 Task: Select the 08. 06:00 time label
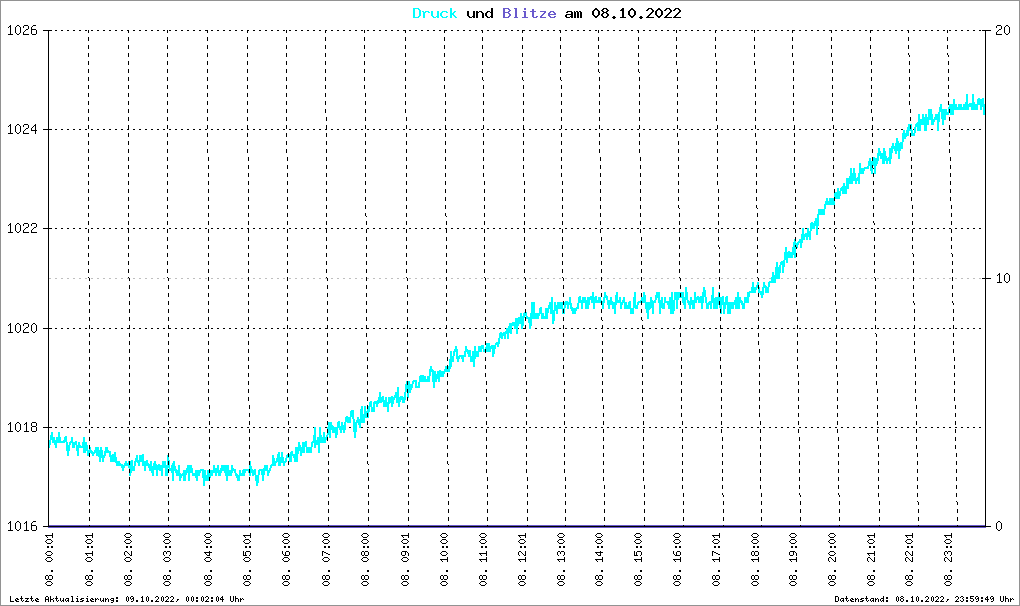(286, 559)
